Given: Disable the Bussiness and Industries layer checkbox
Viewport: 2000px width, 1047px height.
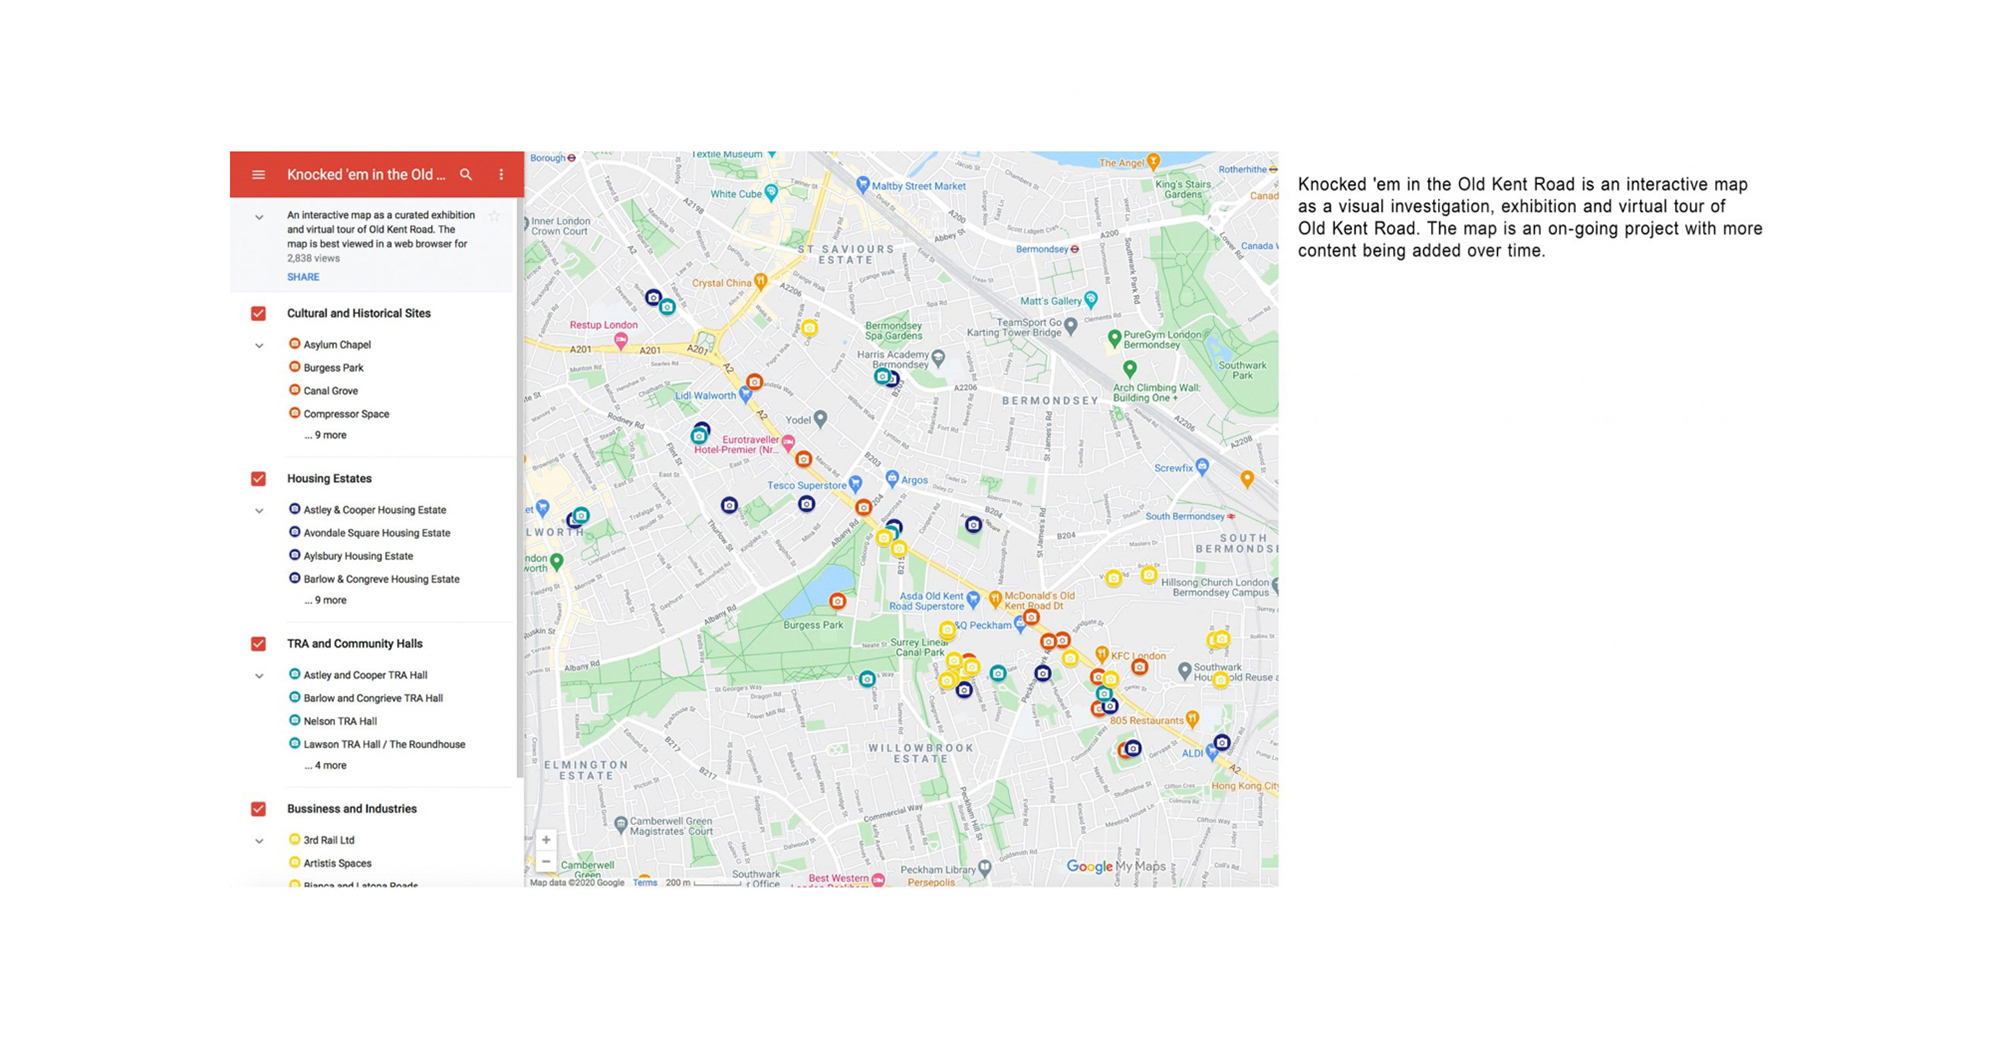Looking at the screenshot, I should (258, 809).
